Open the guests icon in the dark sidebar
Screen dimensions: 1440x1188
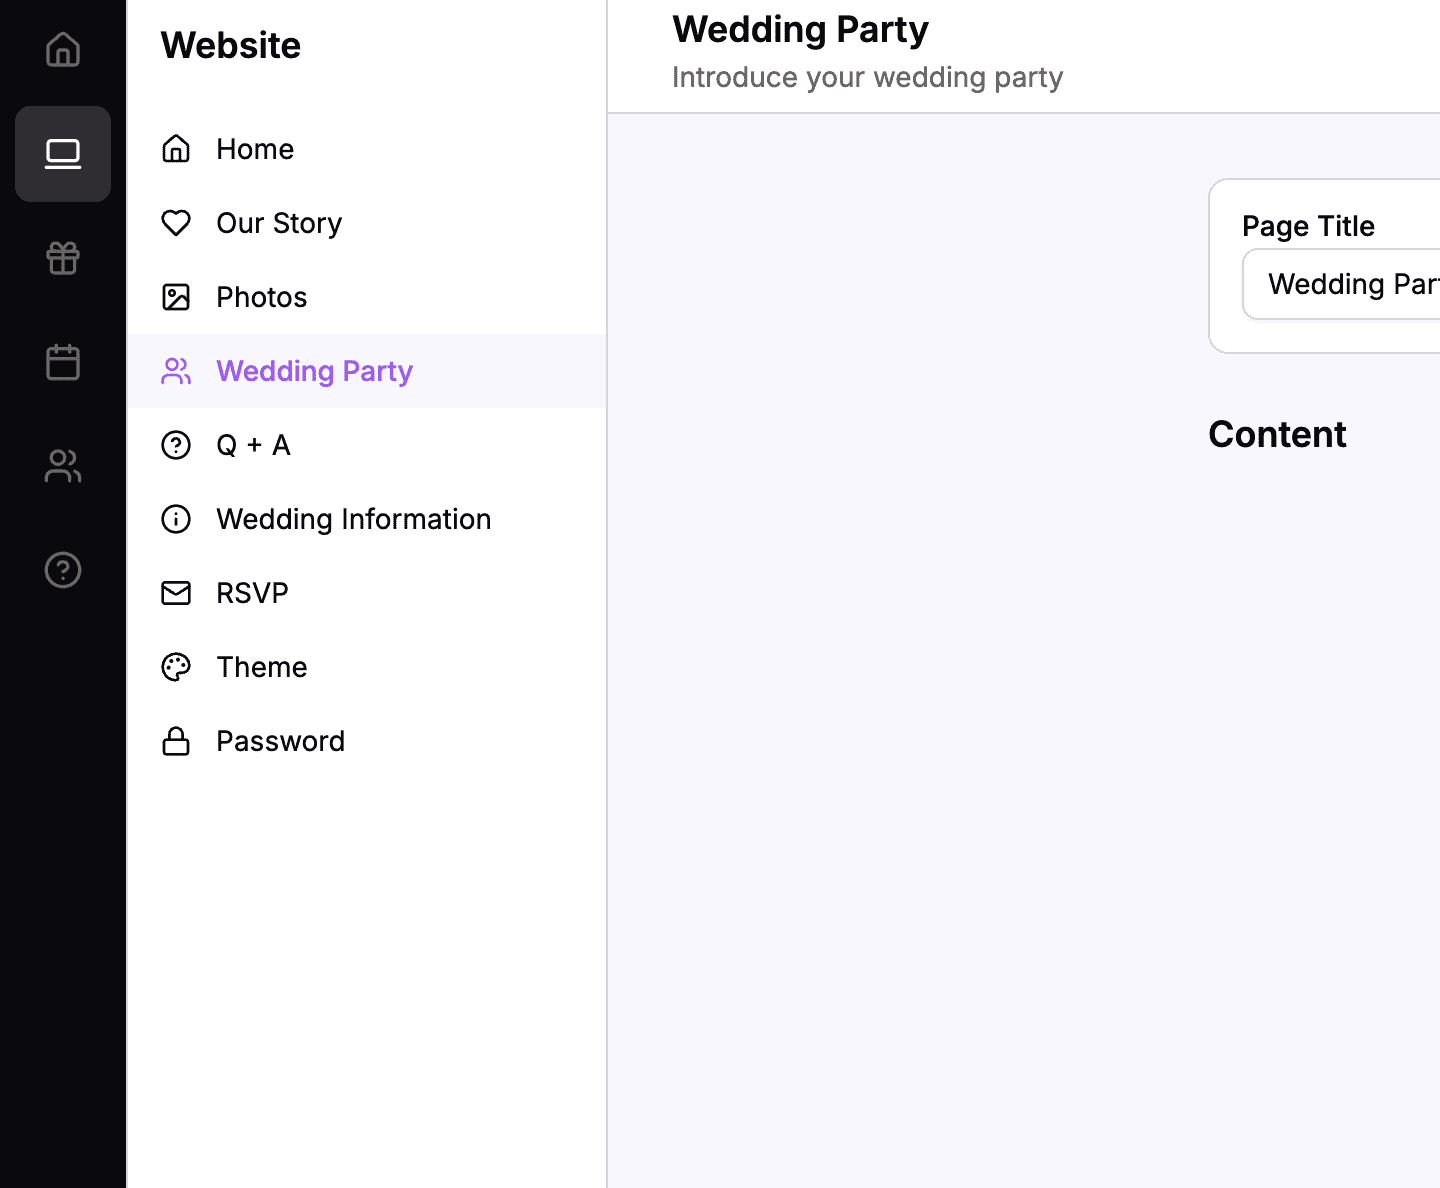click(63, 466)
